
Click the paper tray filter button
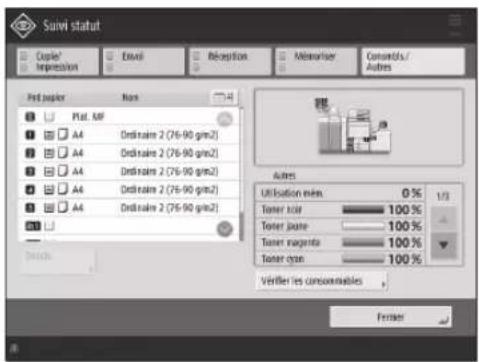[x=224, y=97]
